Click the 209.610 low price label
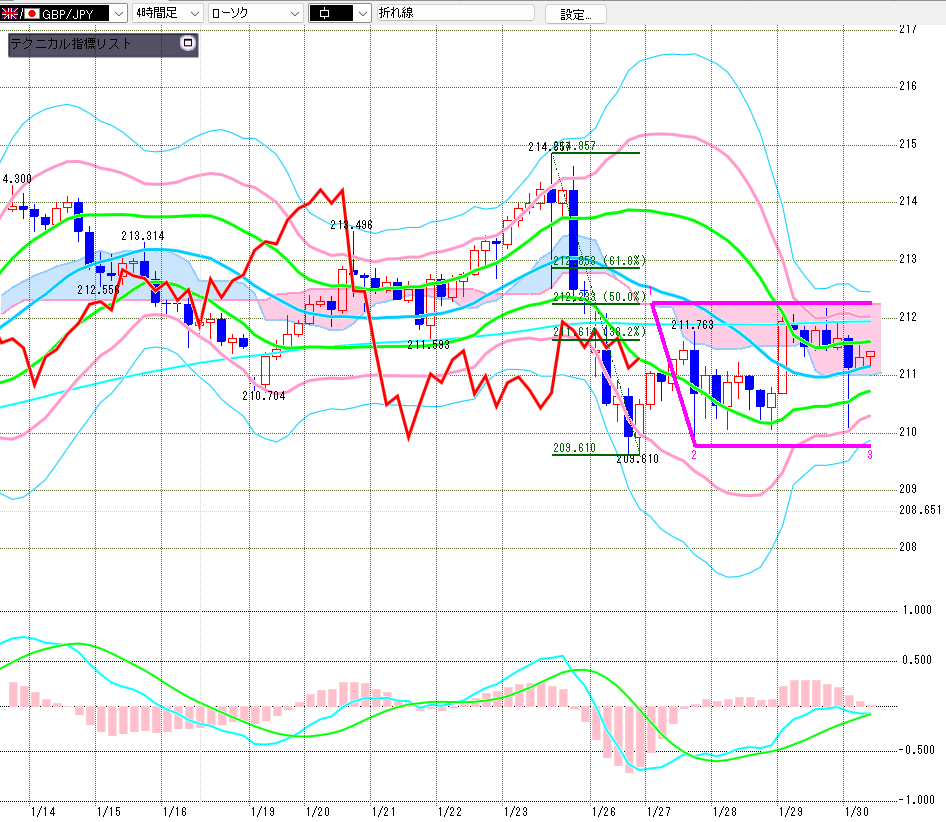946x822 pixels. click(x=574, y=449)
